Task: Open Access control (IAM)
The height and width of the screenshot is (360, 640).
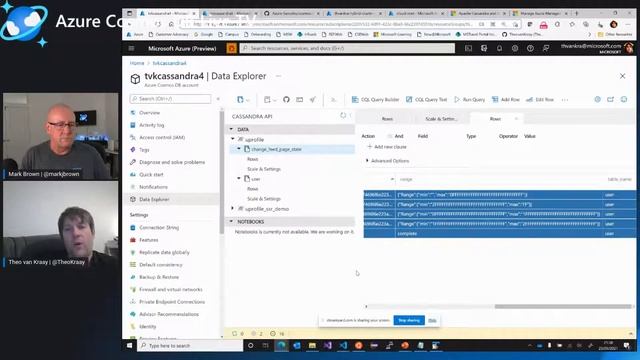Action: coord(162,138)
